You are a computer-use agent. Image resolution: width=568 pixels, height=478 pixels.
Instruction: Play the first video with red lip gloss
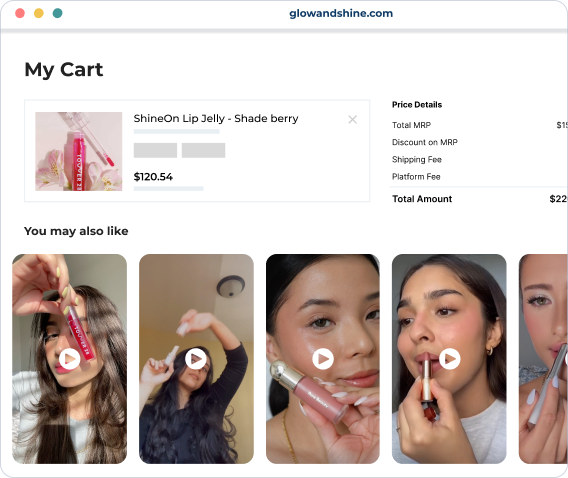click(70, 358)
